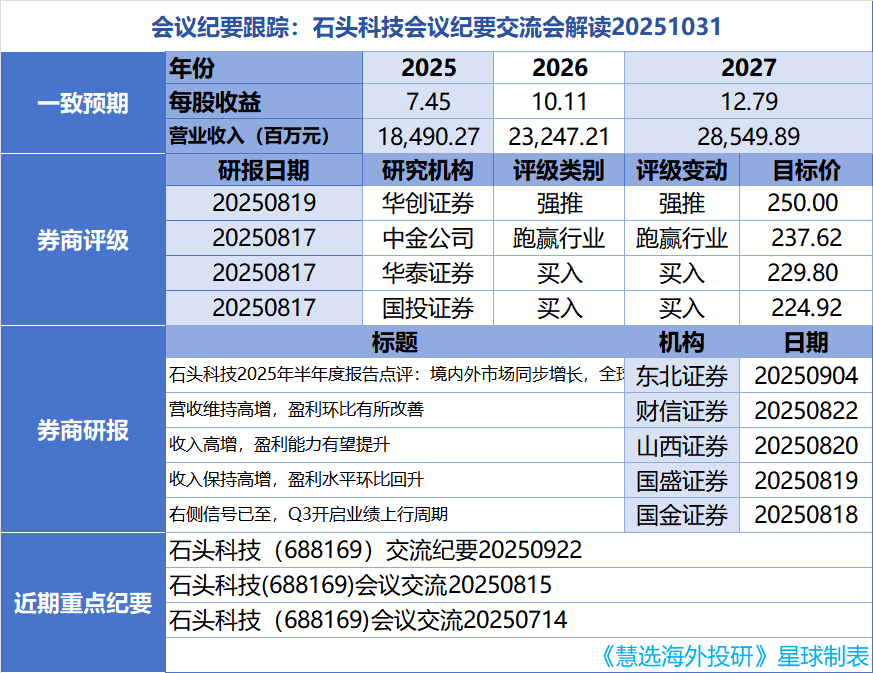Click the '一致预期' section header cell
Viewport: 873px width, 673px height.
pos(83,102)
